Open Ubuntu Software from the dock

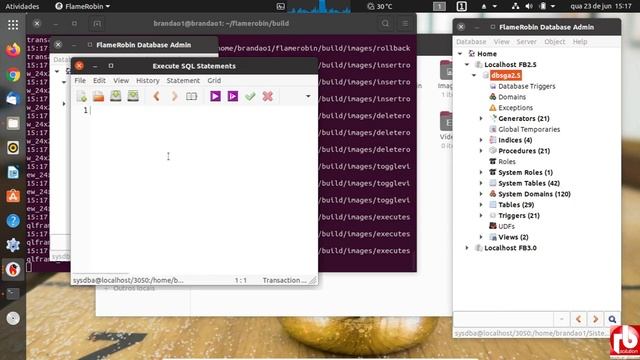pyautogui.click(x=13, y=196)
